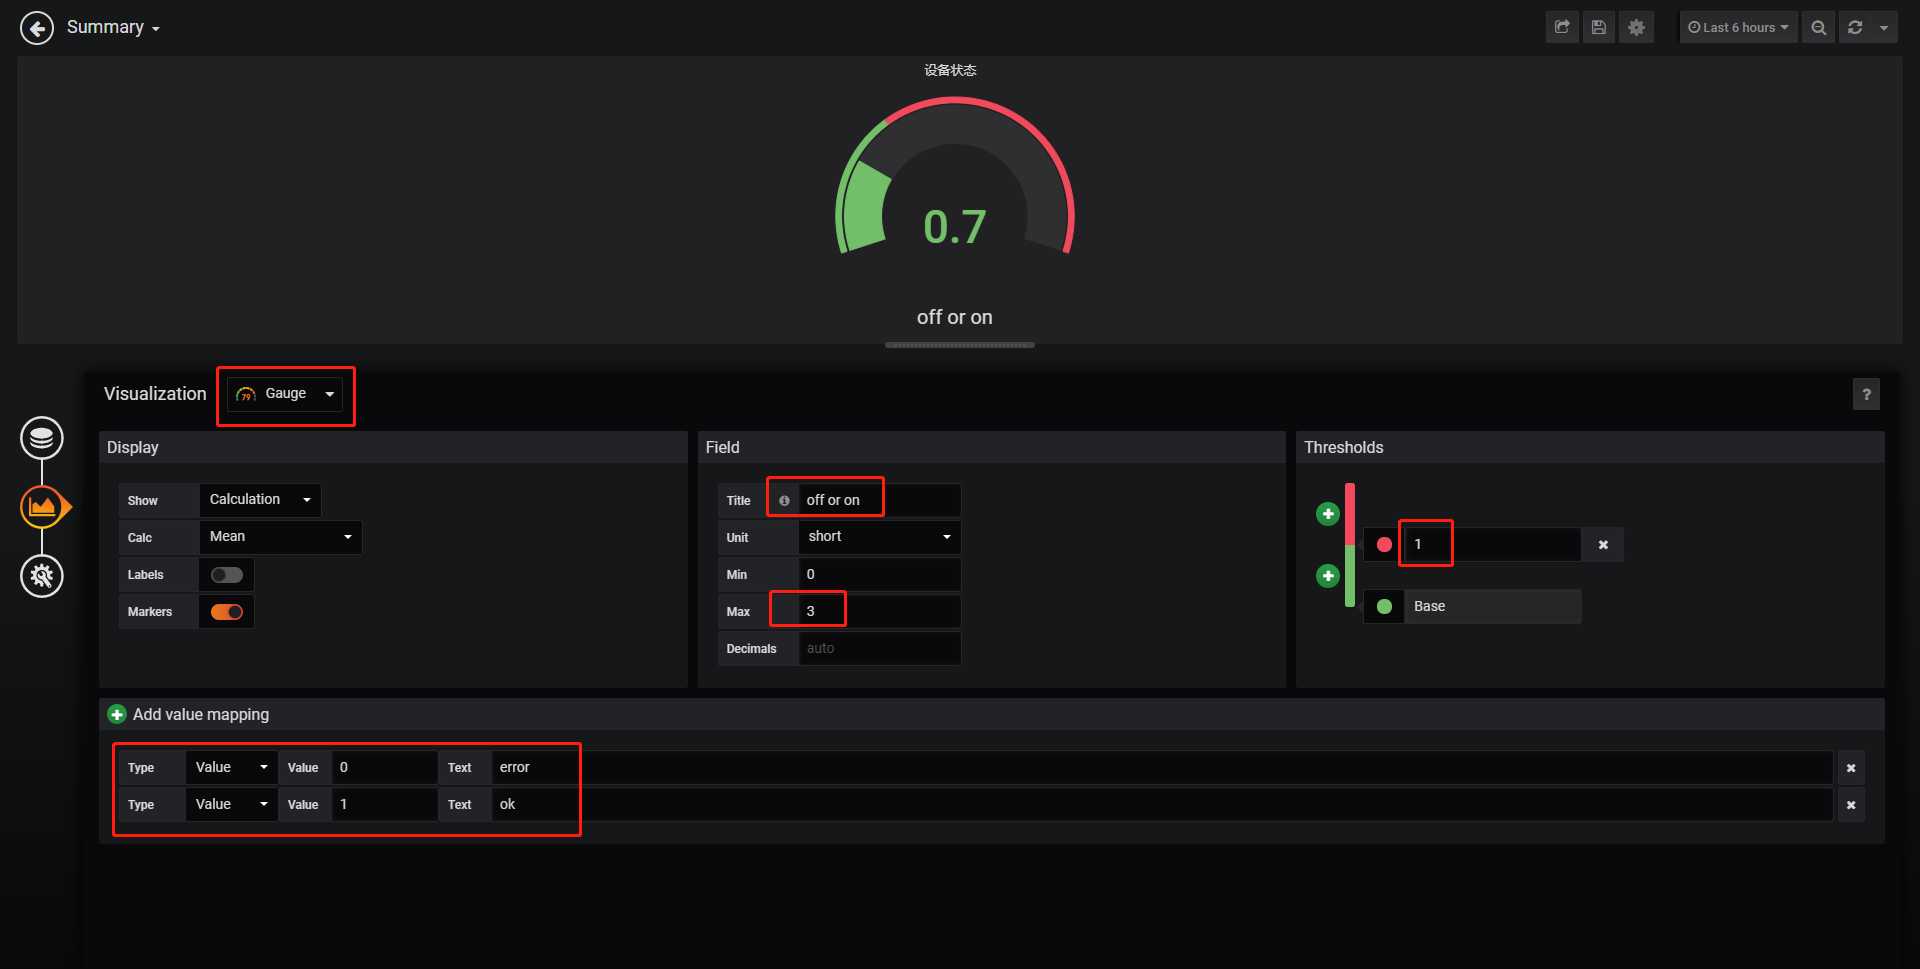Screen dimensions: 1920x969
Task: Click the panel resize handle bar
Action: tap(960, 345)
